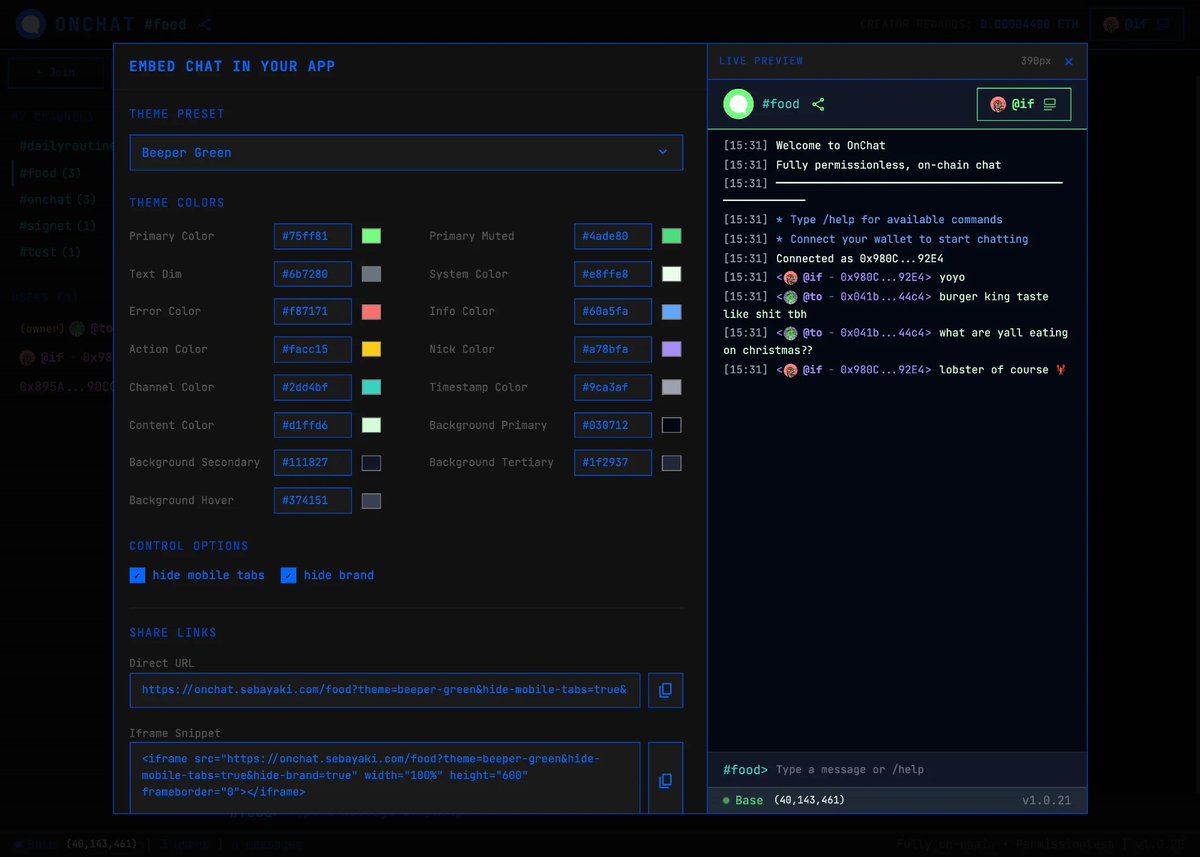Click the Action Color swatch
Viewport: 1200px width, 857px height.
tap(371, 349)
